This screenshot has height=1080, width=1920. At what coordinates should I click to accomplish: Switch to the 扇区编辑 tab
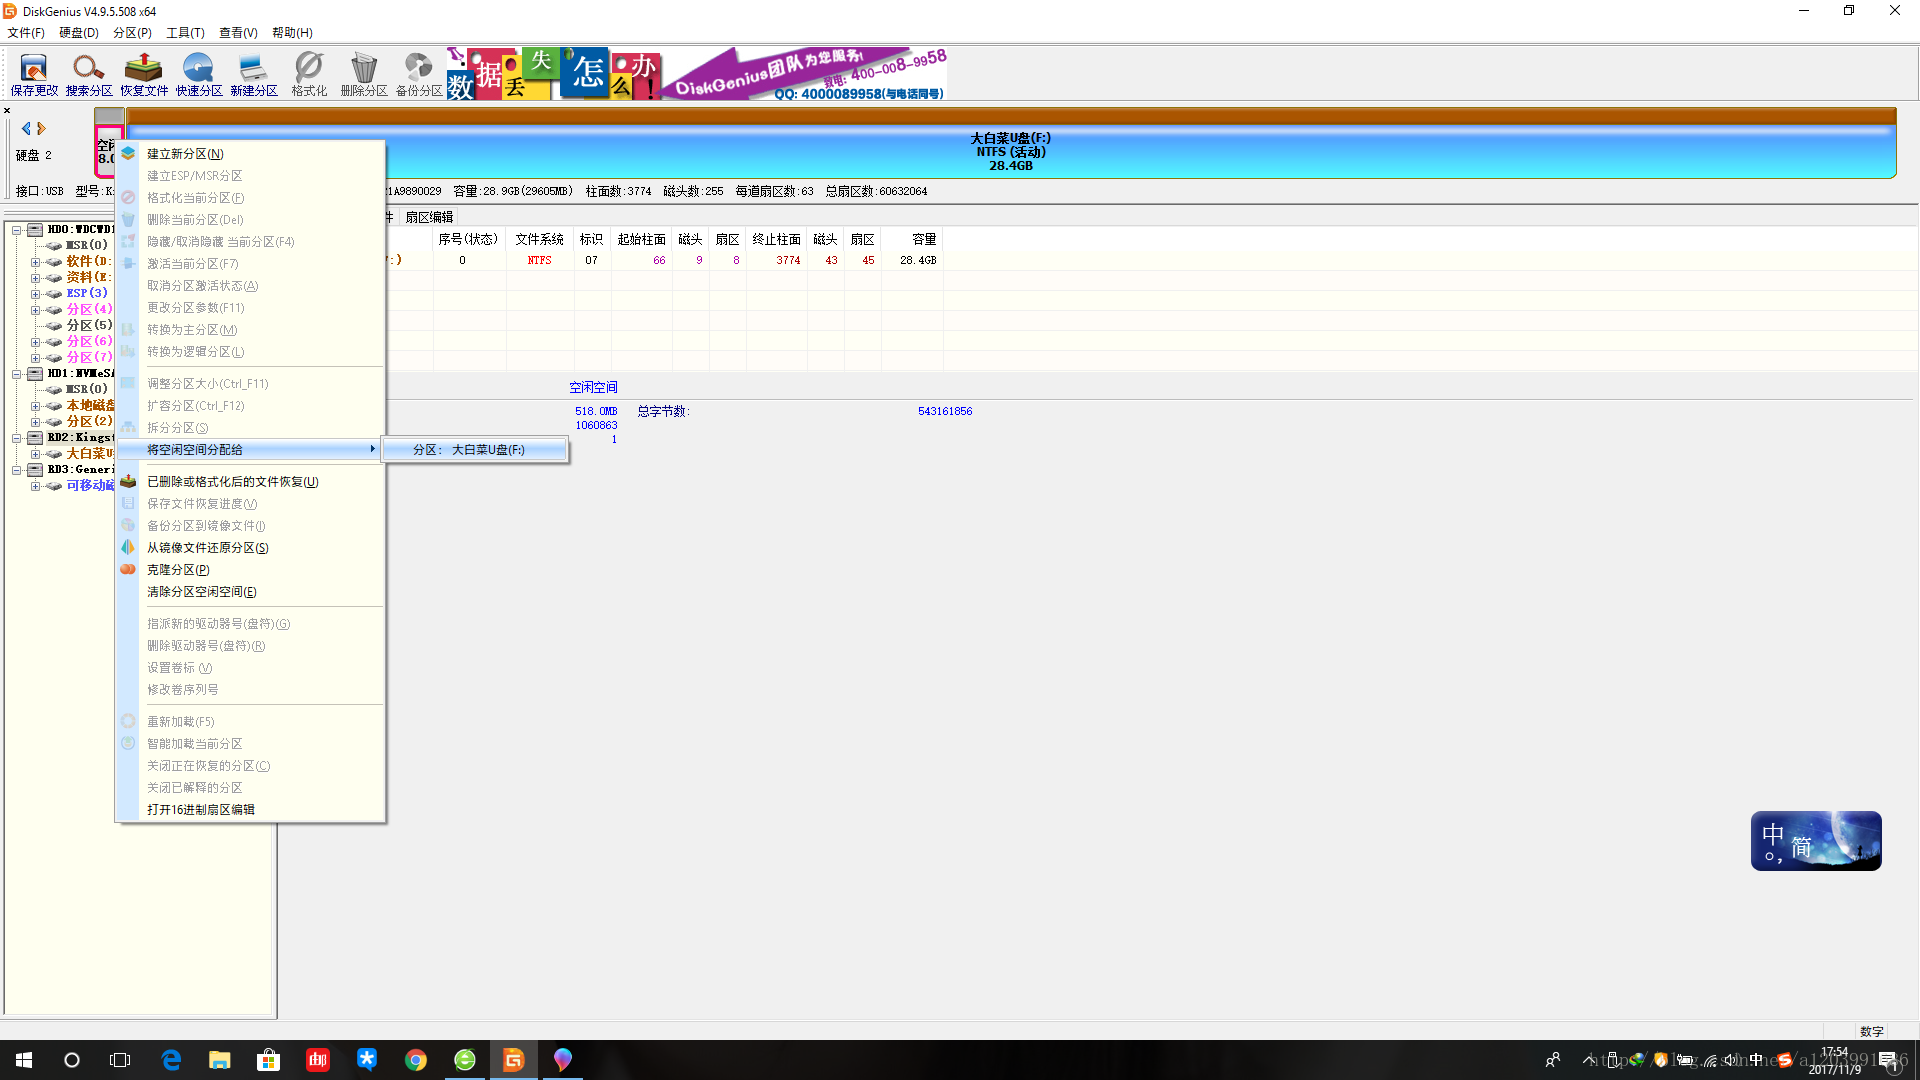429,217
